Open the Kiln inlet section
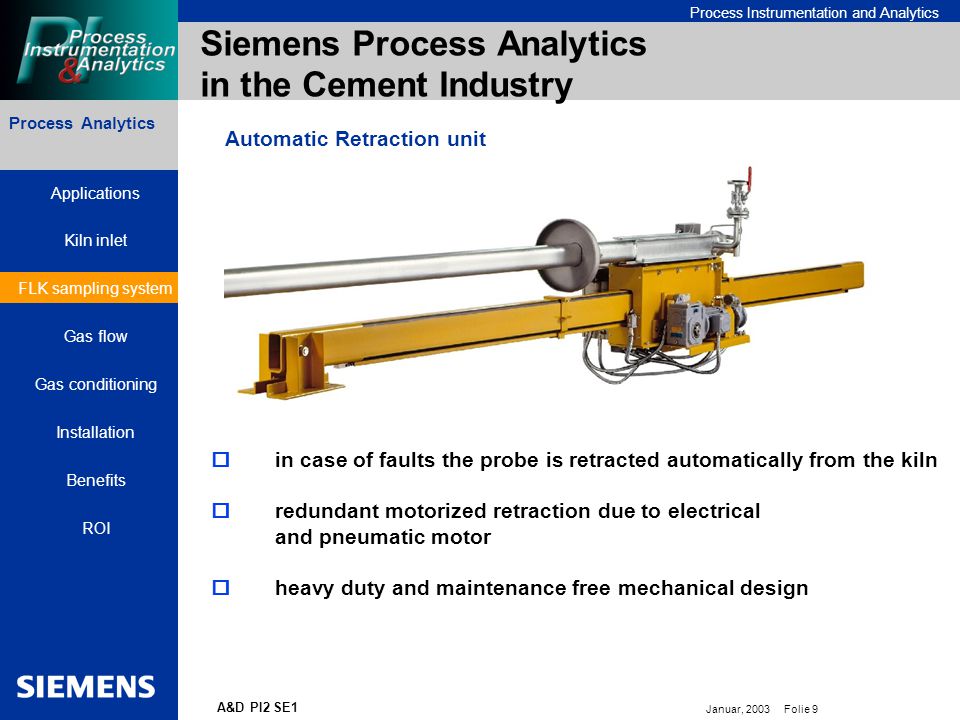The height and width of the screenshot is (720, 960). click(x=96, y=241)
